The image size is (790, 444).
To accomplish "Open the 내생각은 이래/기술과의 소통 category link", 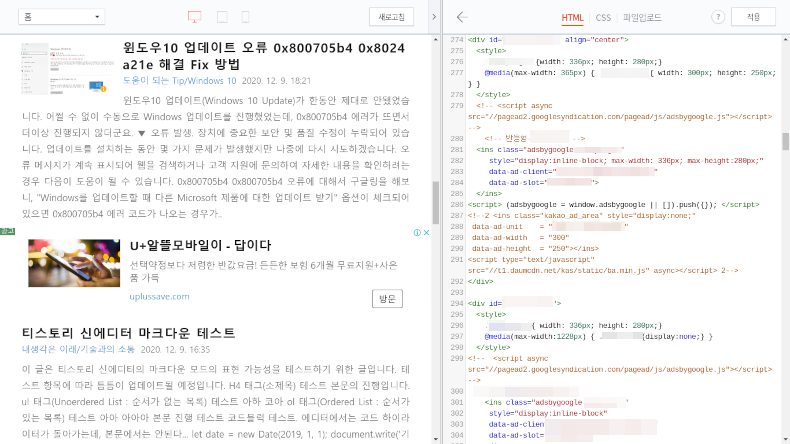I will (78, 349).
